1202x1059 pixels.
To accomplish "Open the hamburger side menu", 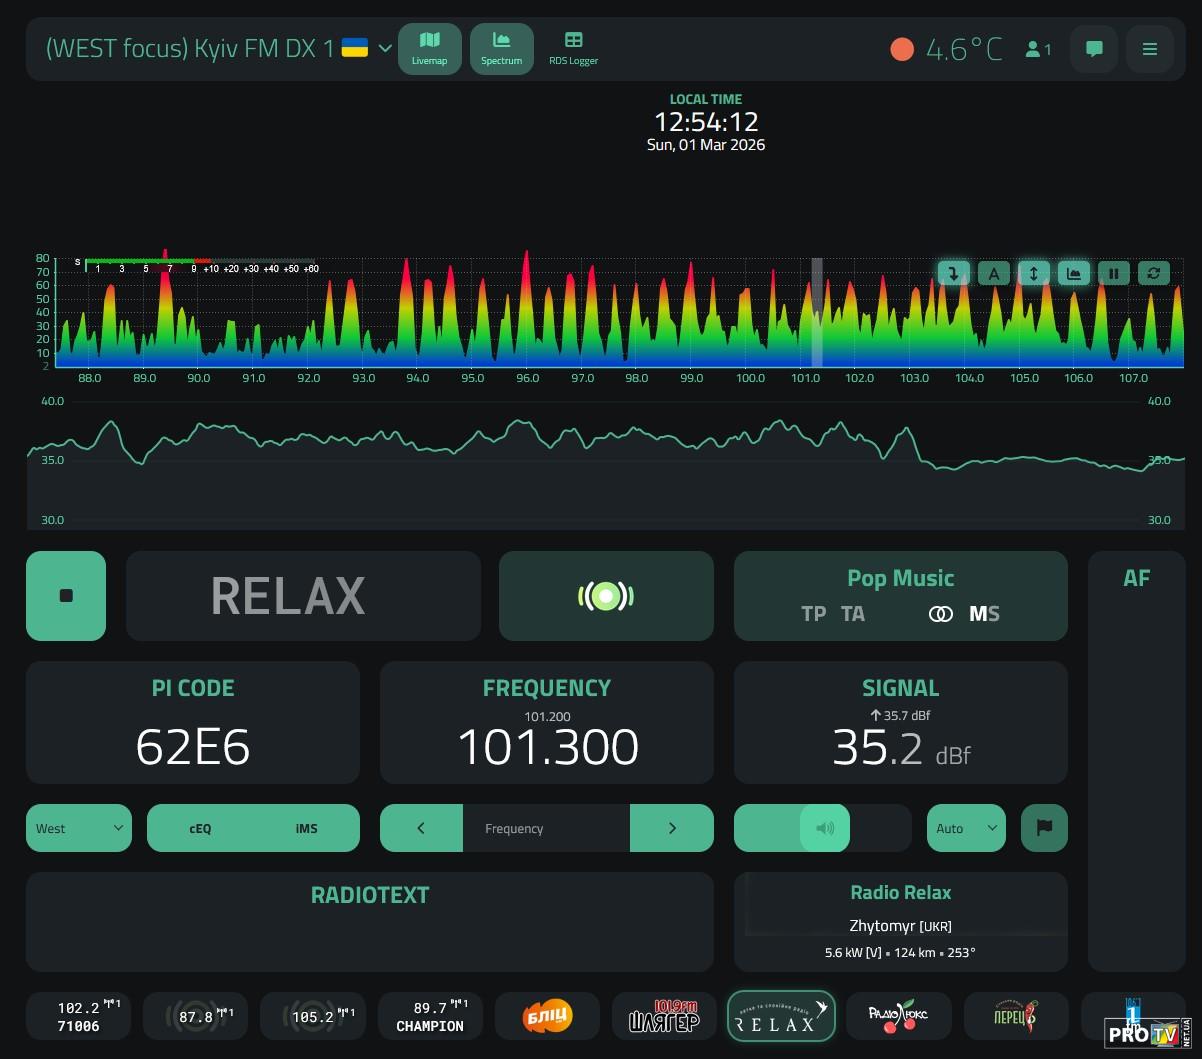I will [1150, 49].
